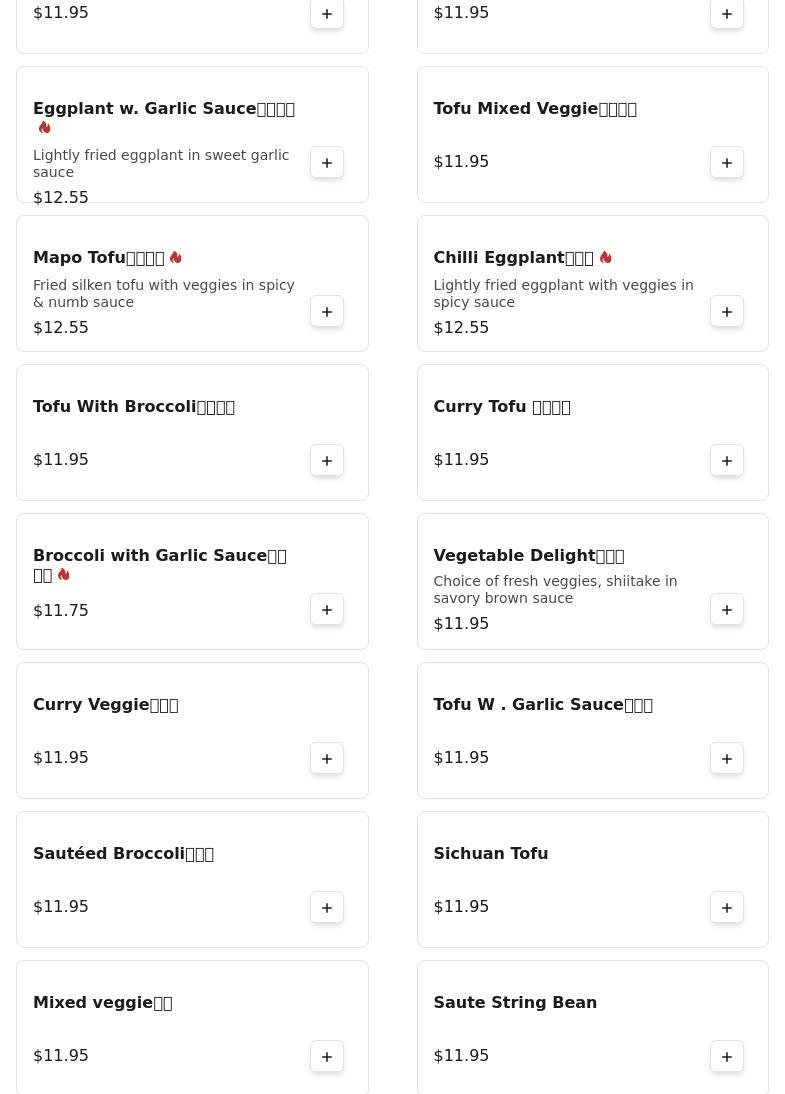This screenshot has width=785, height=1094.
Task: Click the $11.75 Broccoli price
Action: click(x=61, y=611)
